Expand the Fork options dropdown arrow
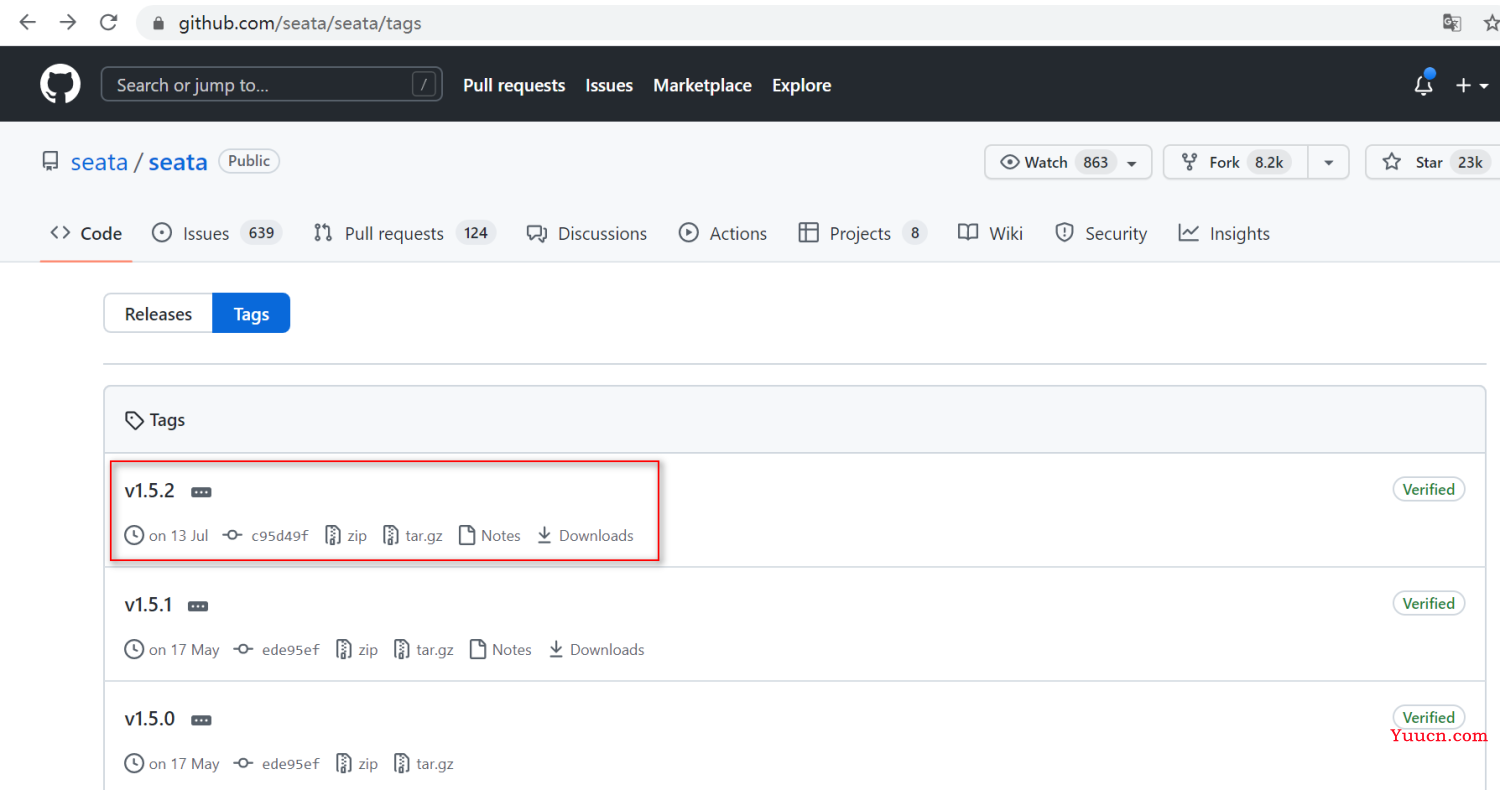 point(1329,163)
